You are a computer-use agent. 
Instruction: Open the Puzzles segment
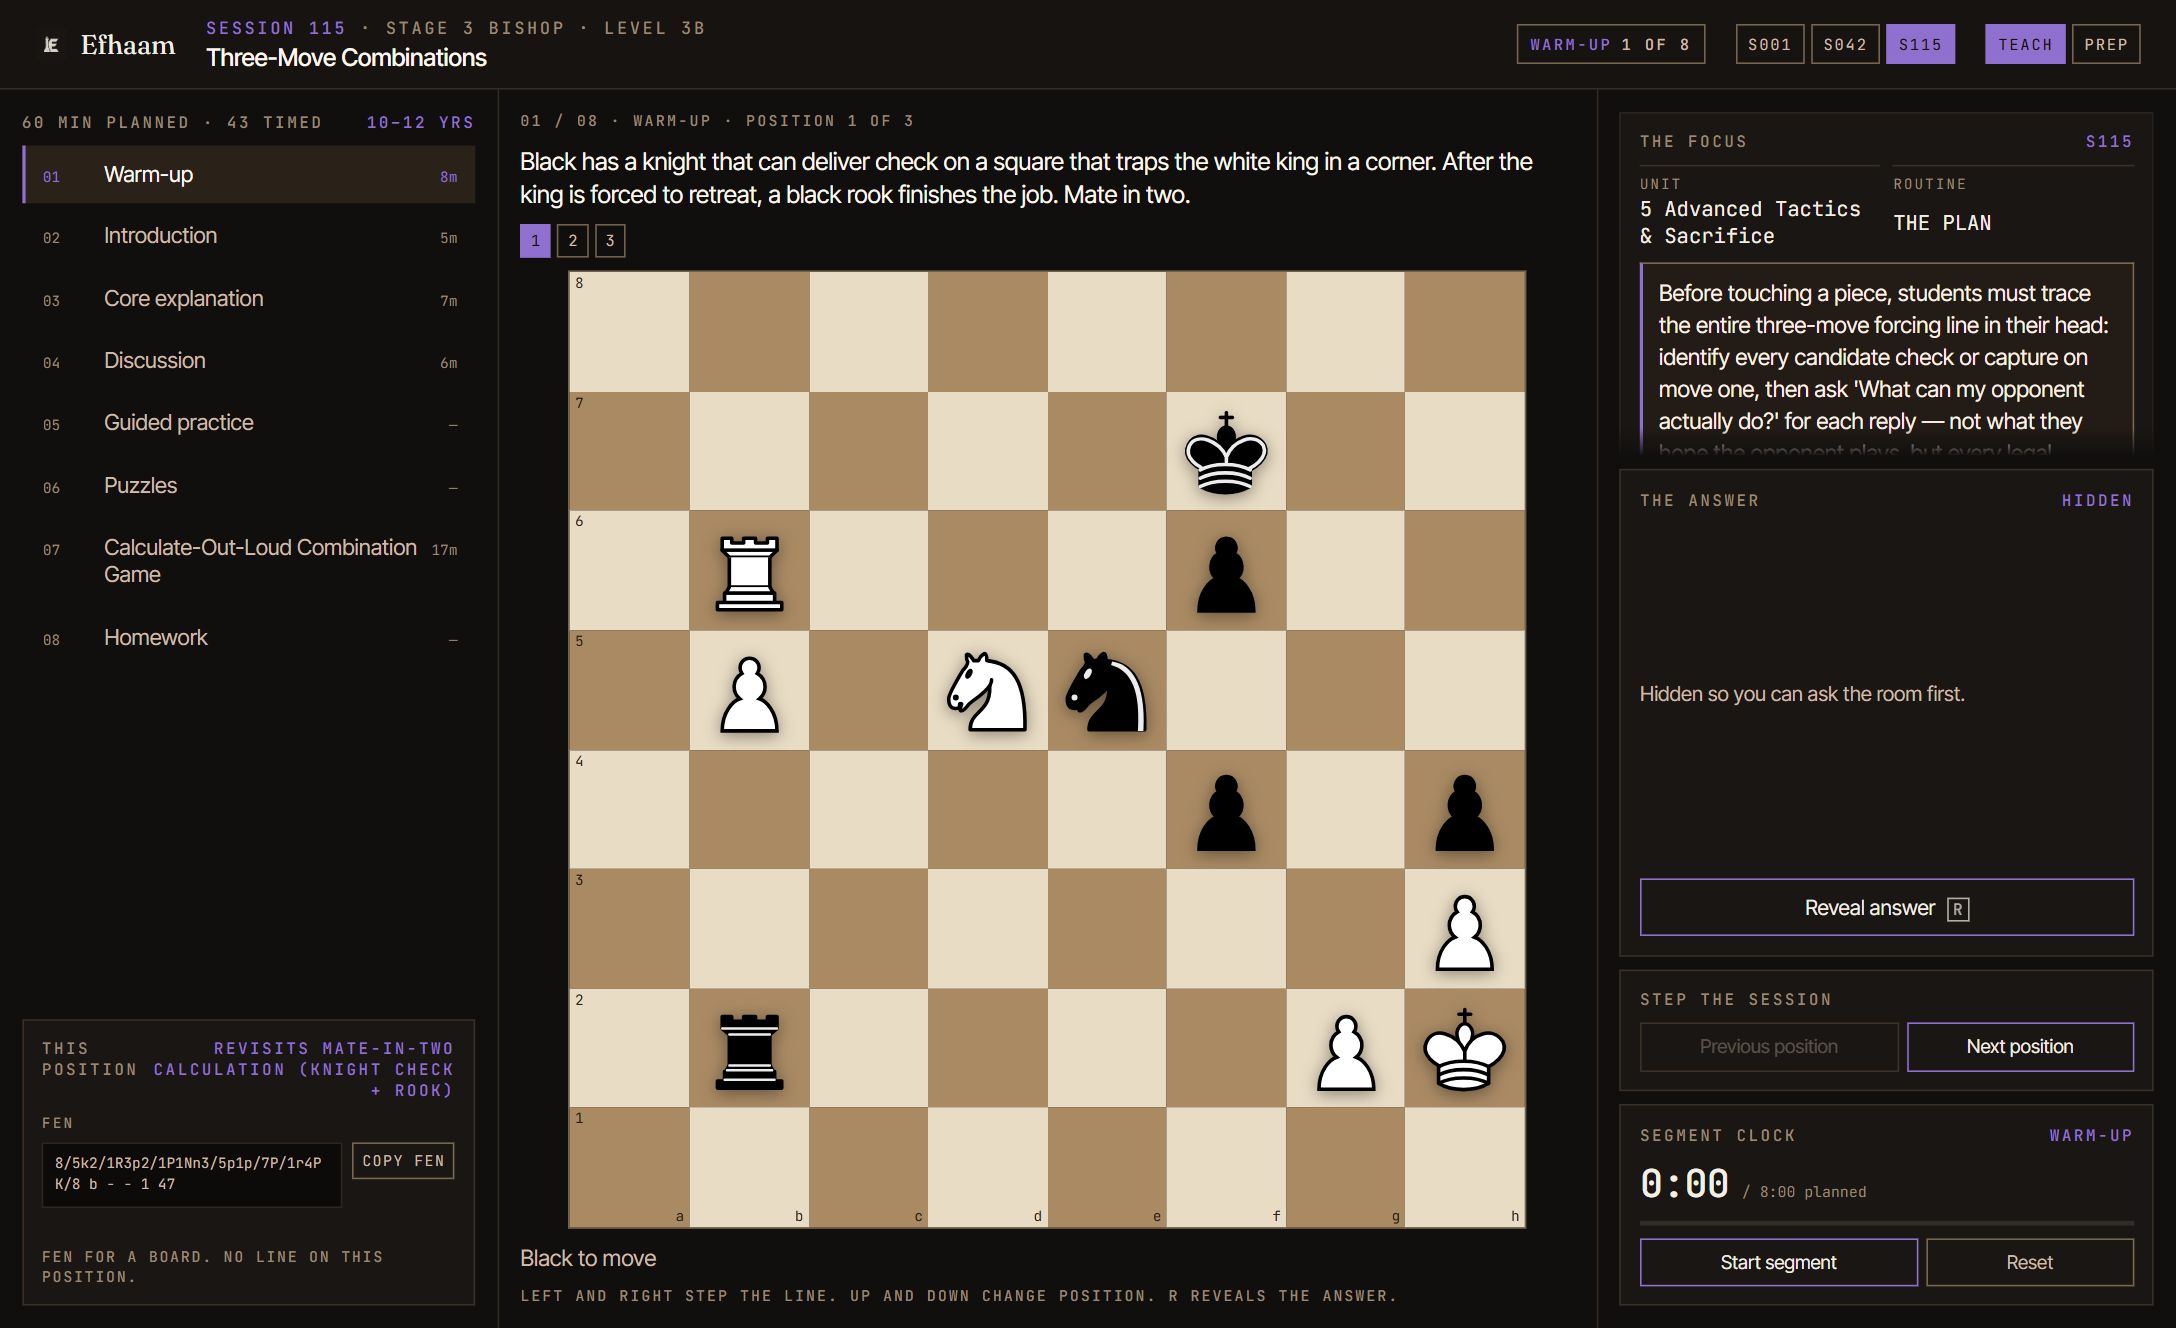click(x=249, y=486)
